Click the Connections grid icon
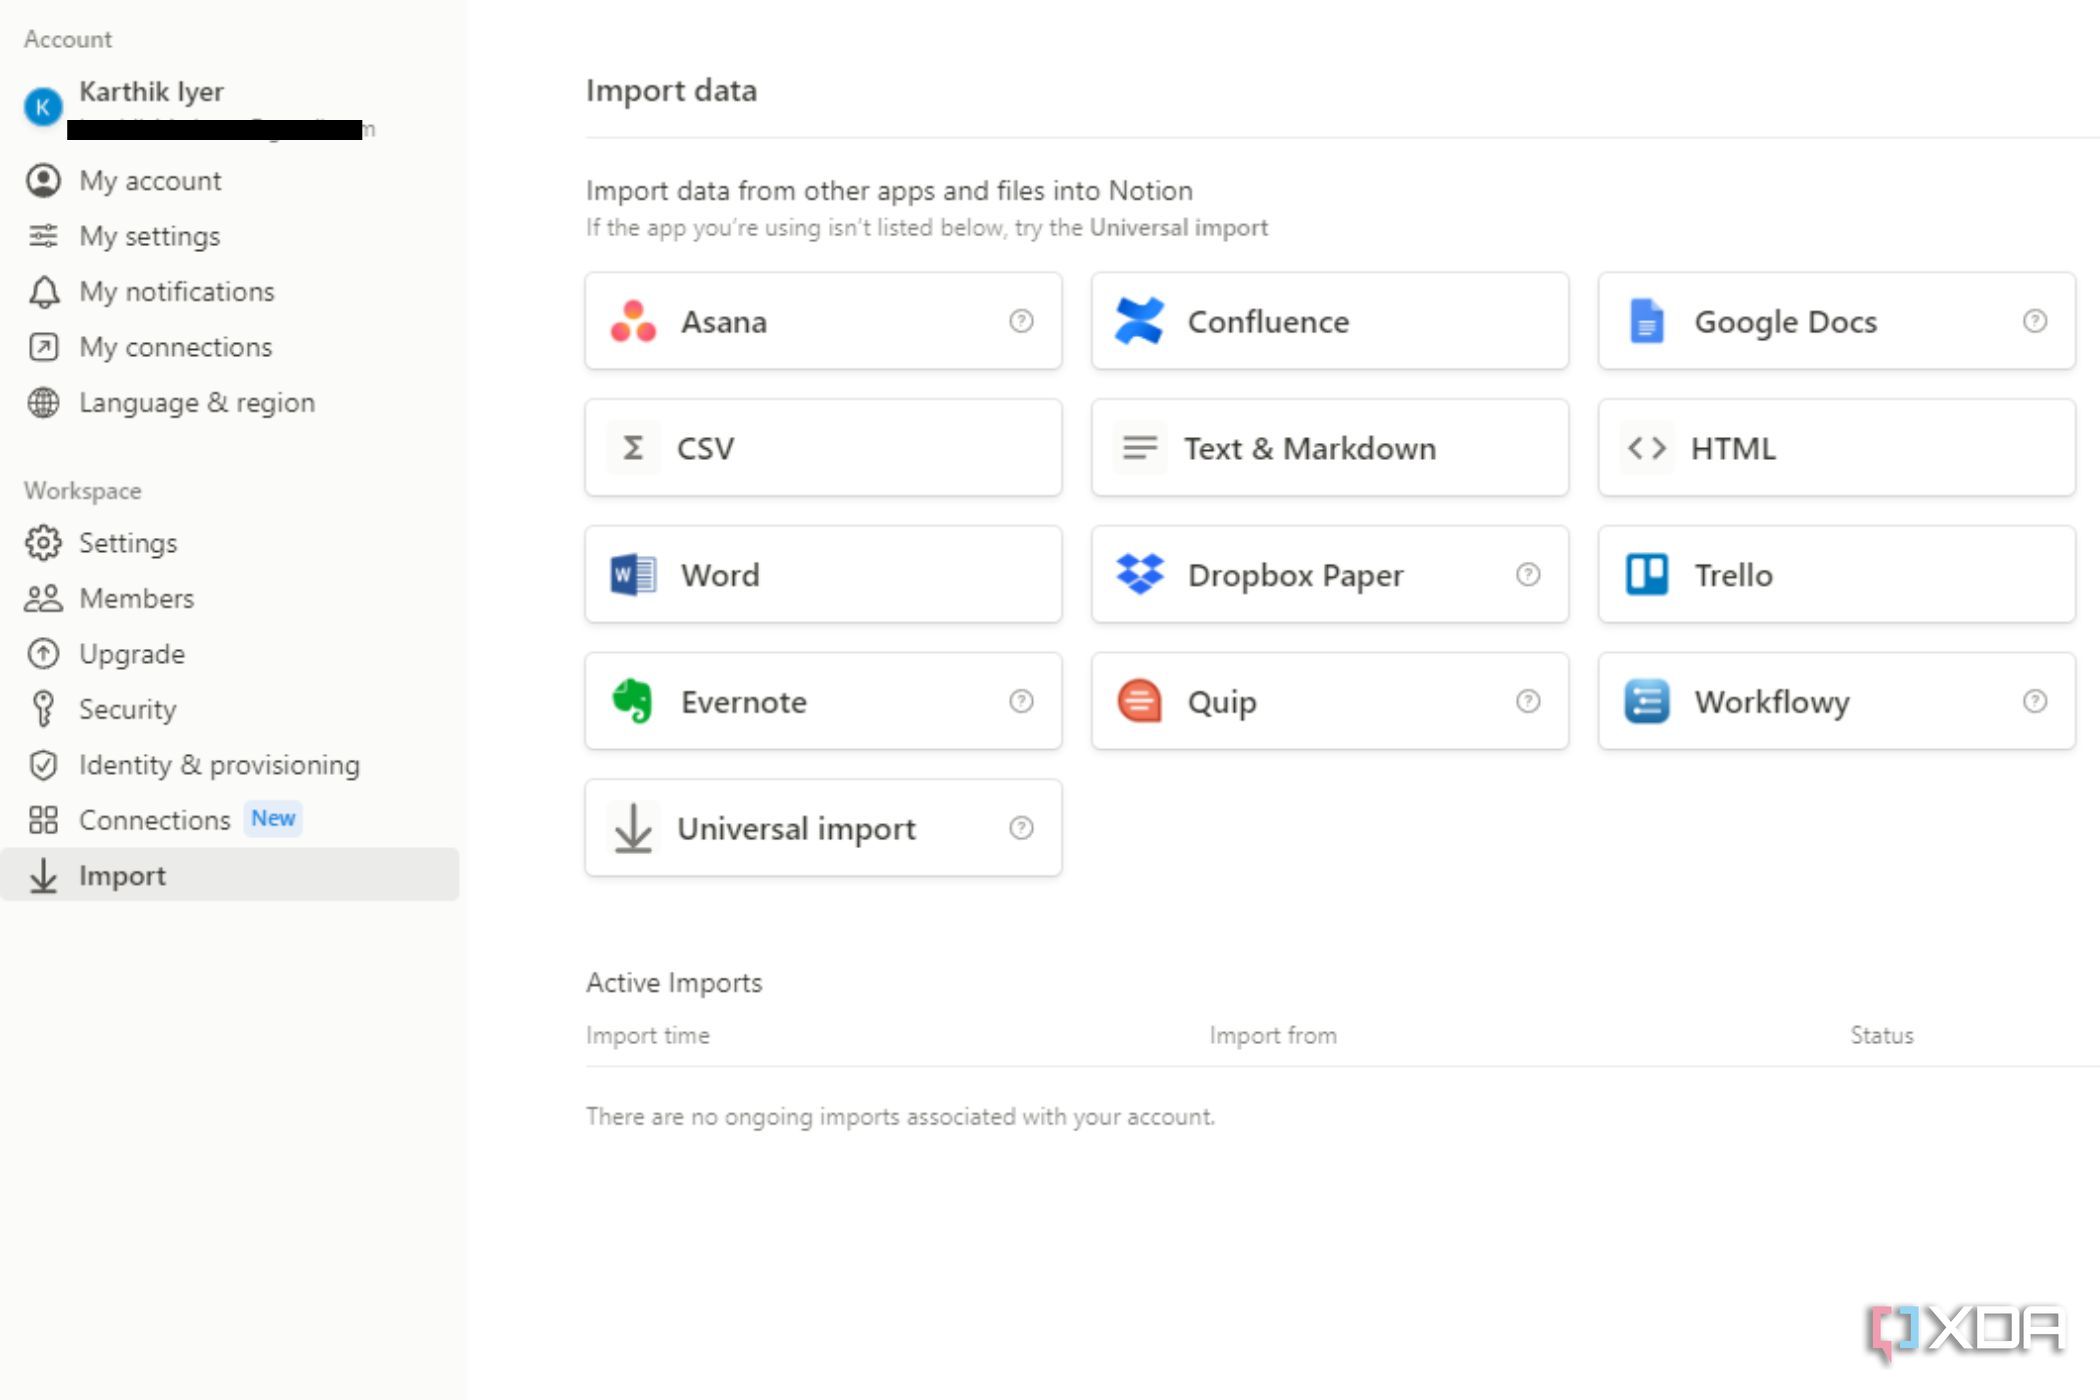Screen dimensions: 2100x1400 pyautogui.click(x=43, y=820)
